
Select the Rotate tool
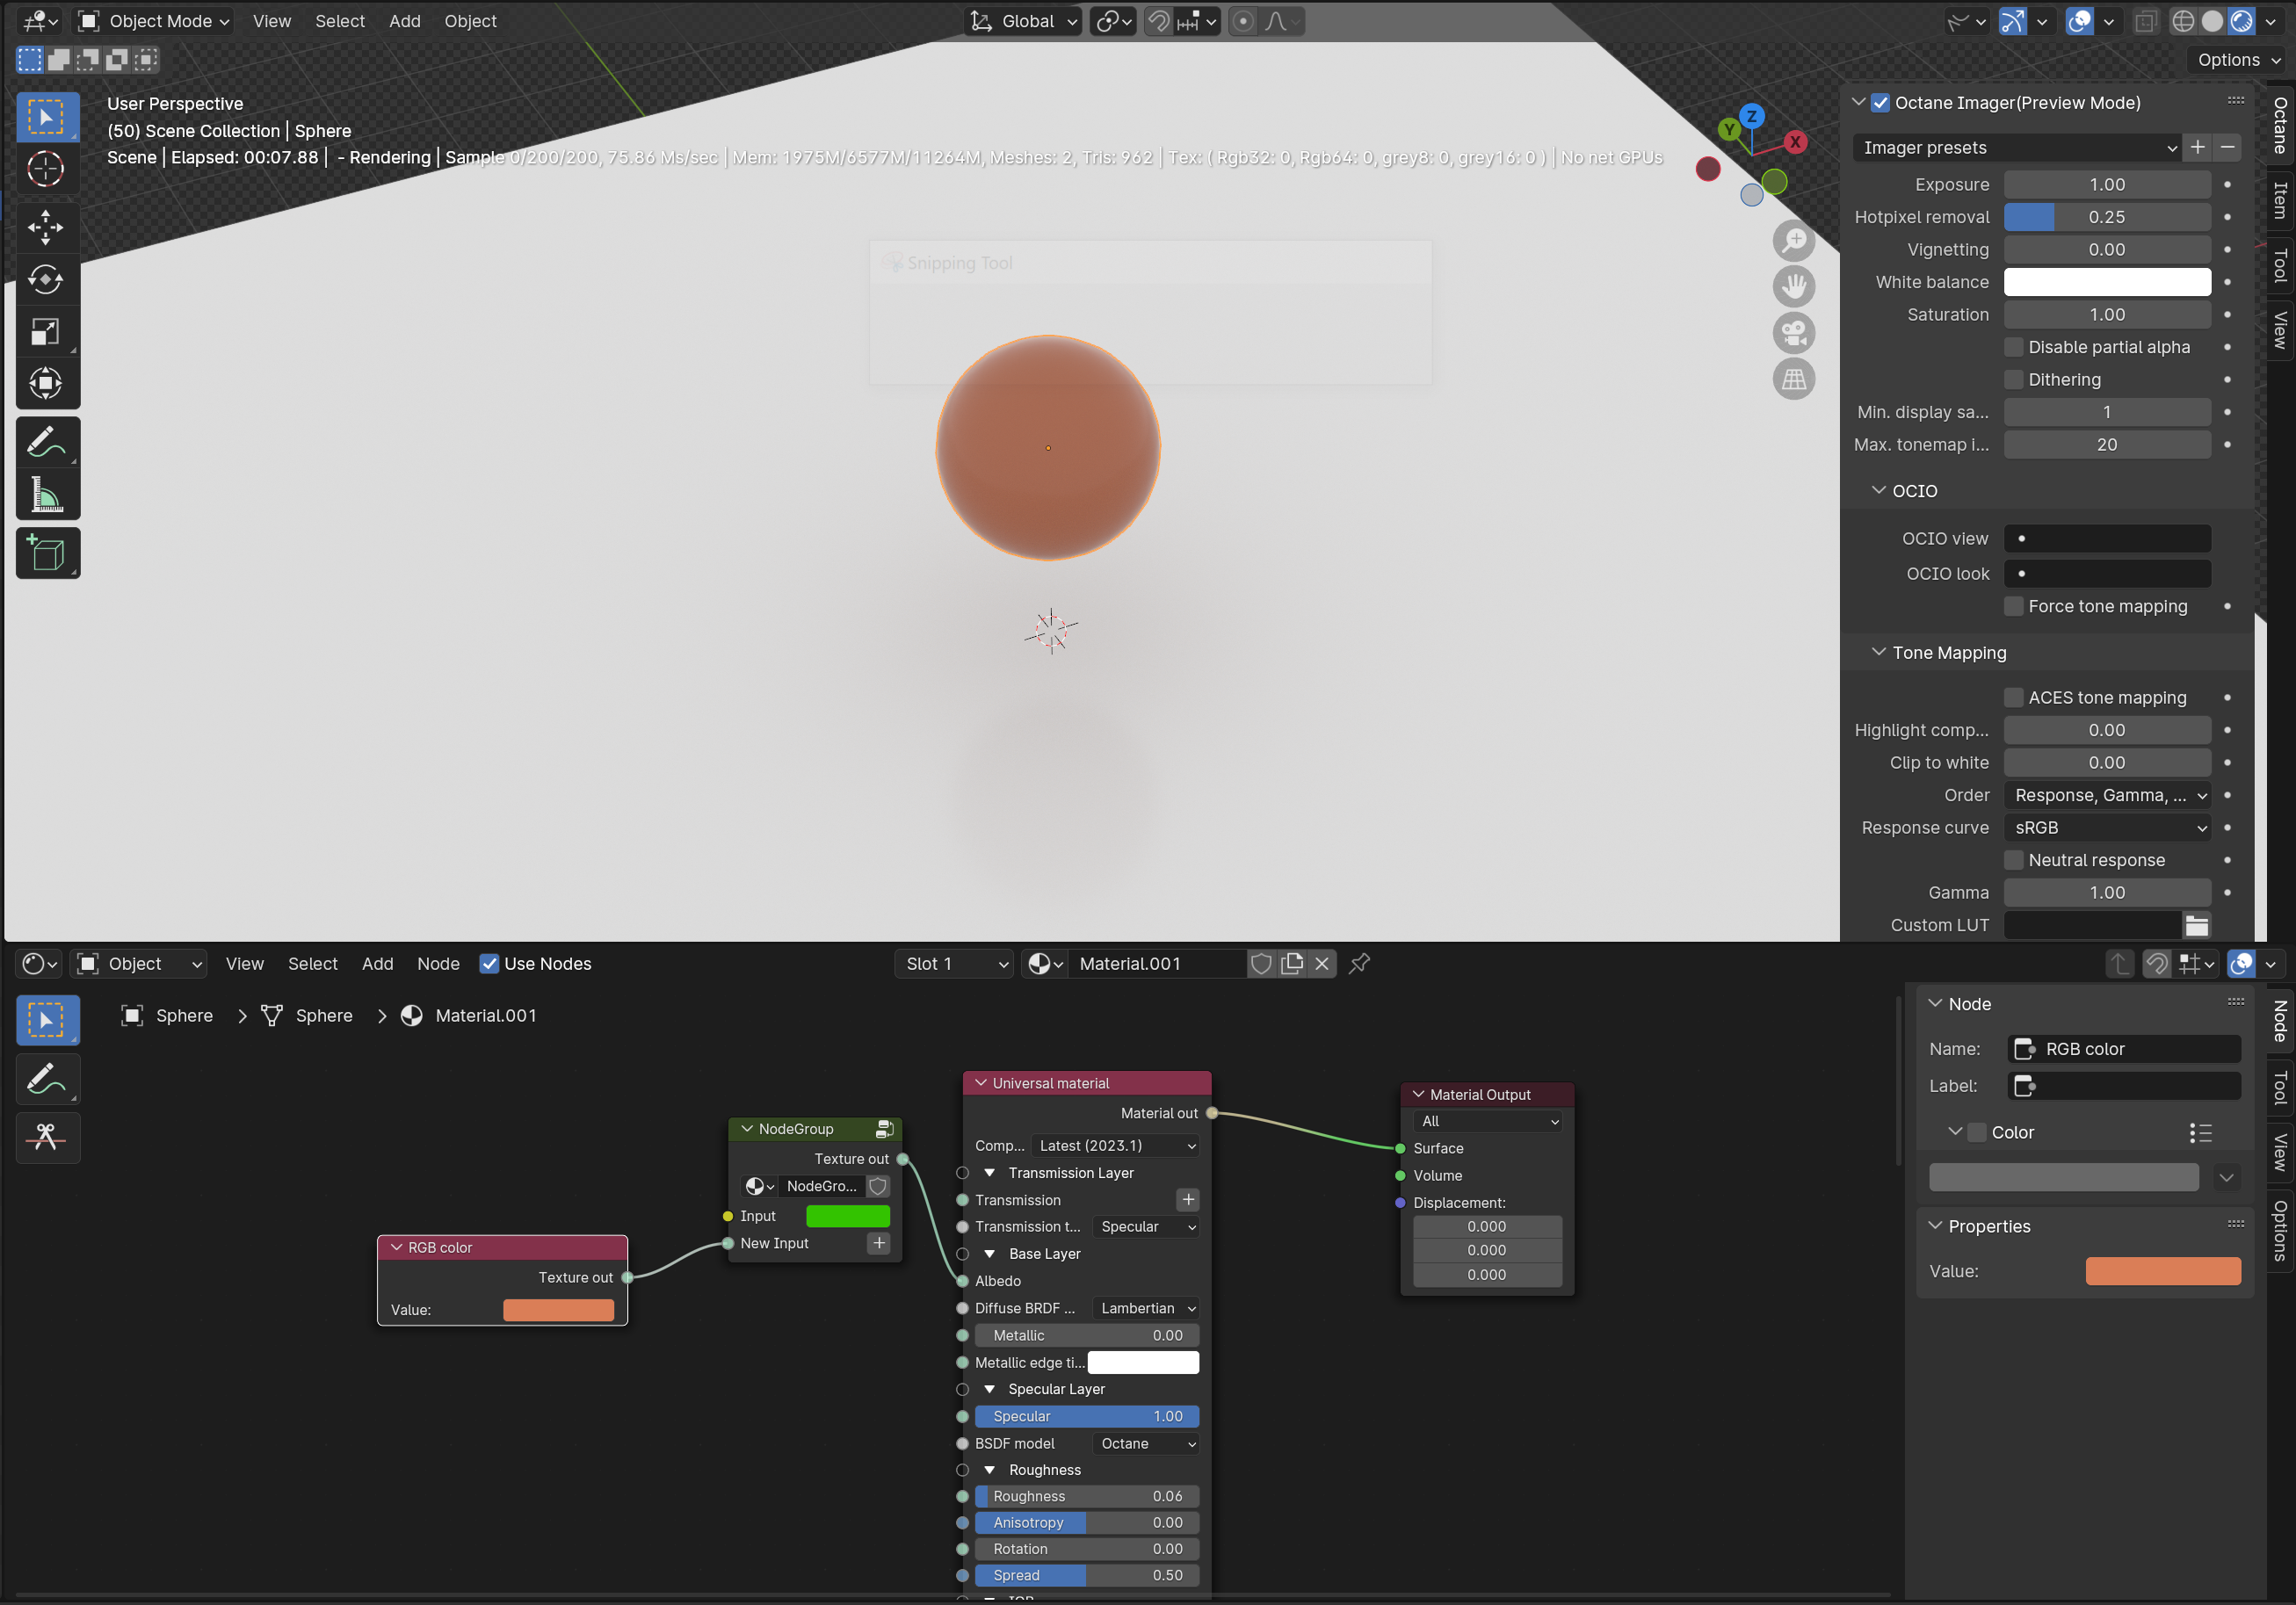[46, 279]
